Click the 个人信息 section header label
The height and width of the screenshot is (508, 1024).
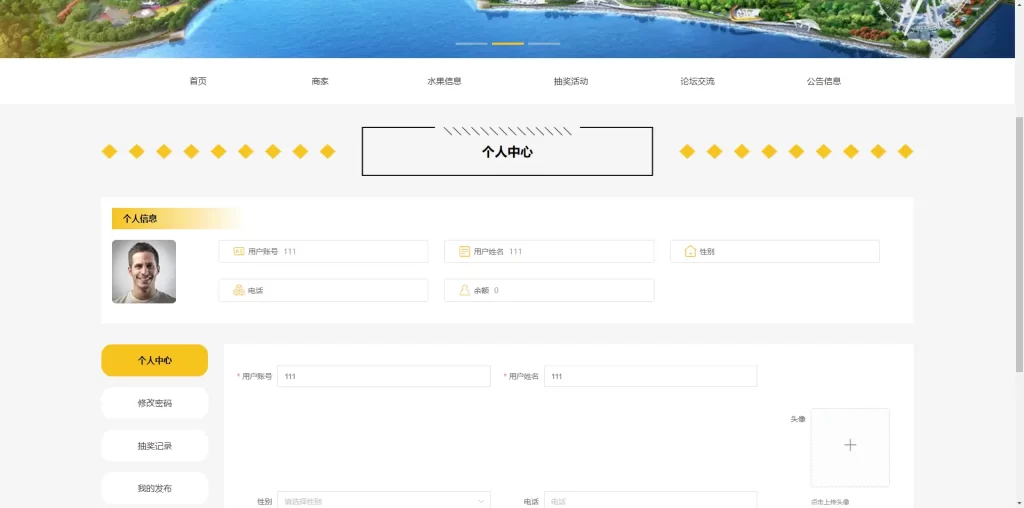click(x=140, y=219)
